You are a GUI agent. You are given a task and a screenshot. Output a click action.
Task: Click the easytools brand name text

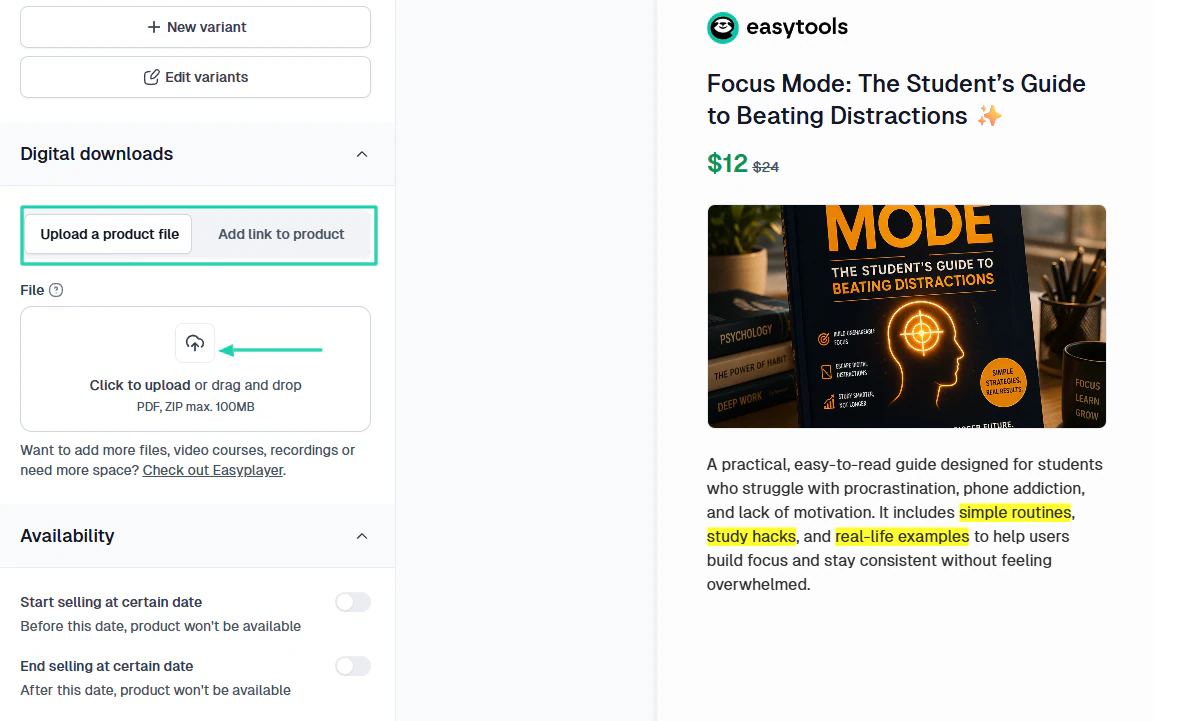point(797,27)
